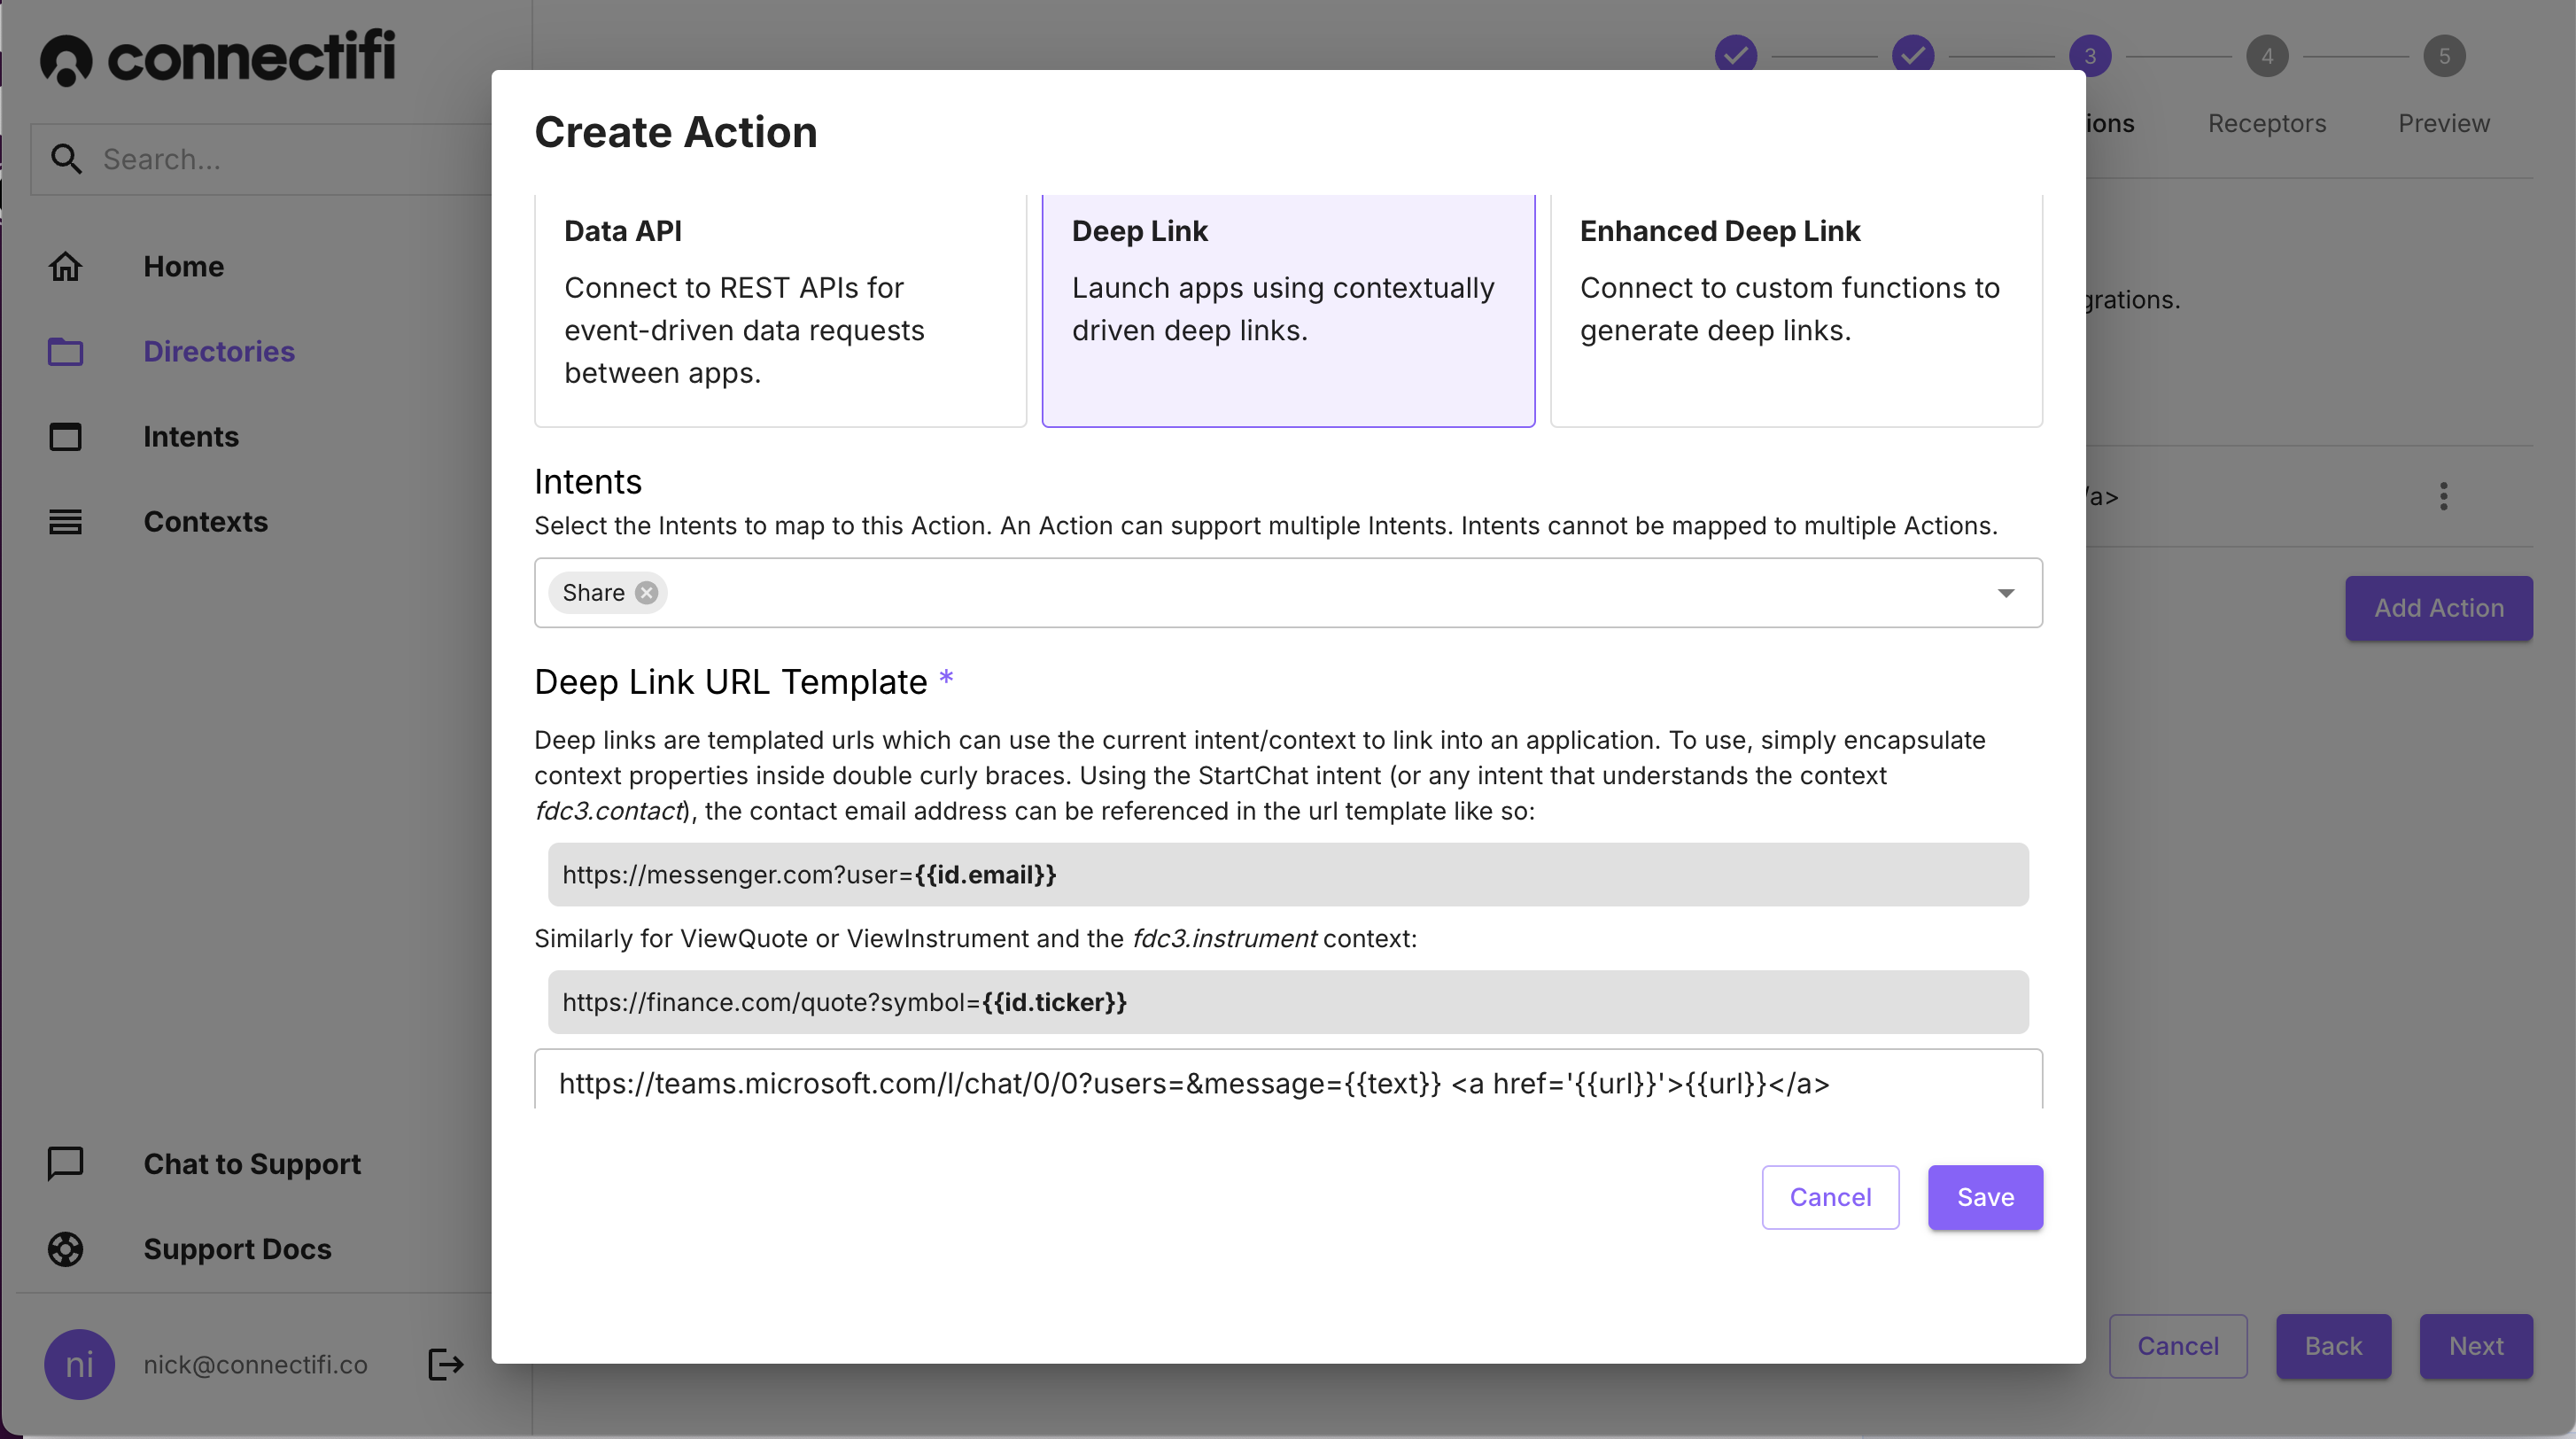The height and width of the screenshot is (1439, 2576).
Task: Click inside the Intents selection field
Action: [1288, 593]
